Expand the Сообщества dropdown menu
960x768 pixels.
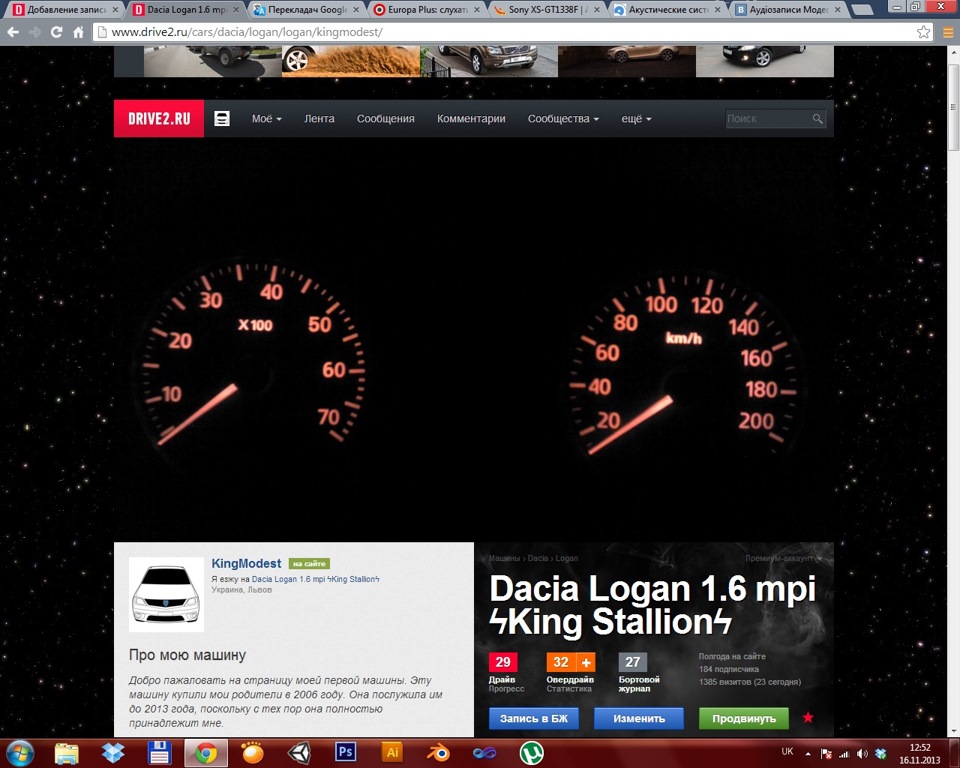[x=563, y=118]
